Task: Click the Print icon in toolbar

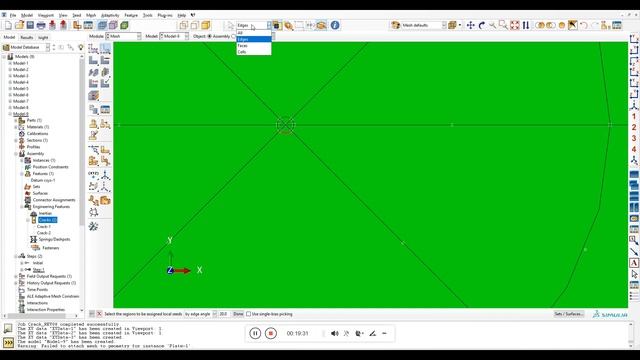Action: (41, 25)
